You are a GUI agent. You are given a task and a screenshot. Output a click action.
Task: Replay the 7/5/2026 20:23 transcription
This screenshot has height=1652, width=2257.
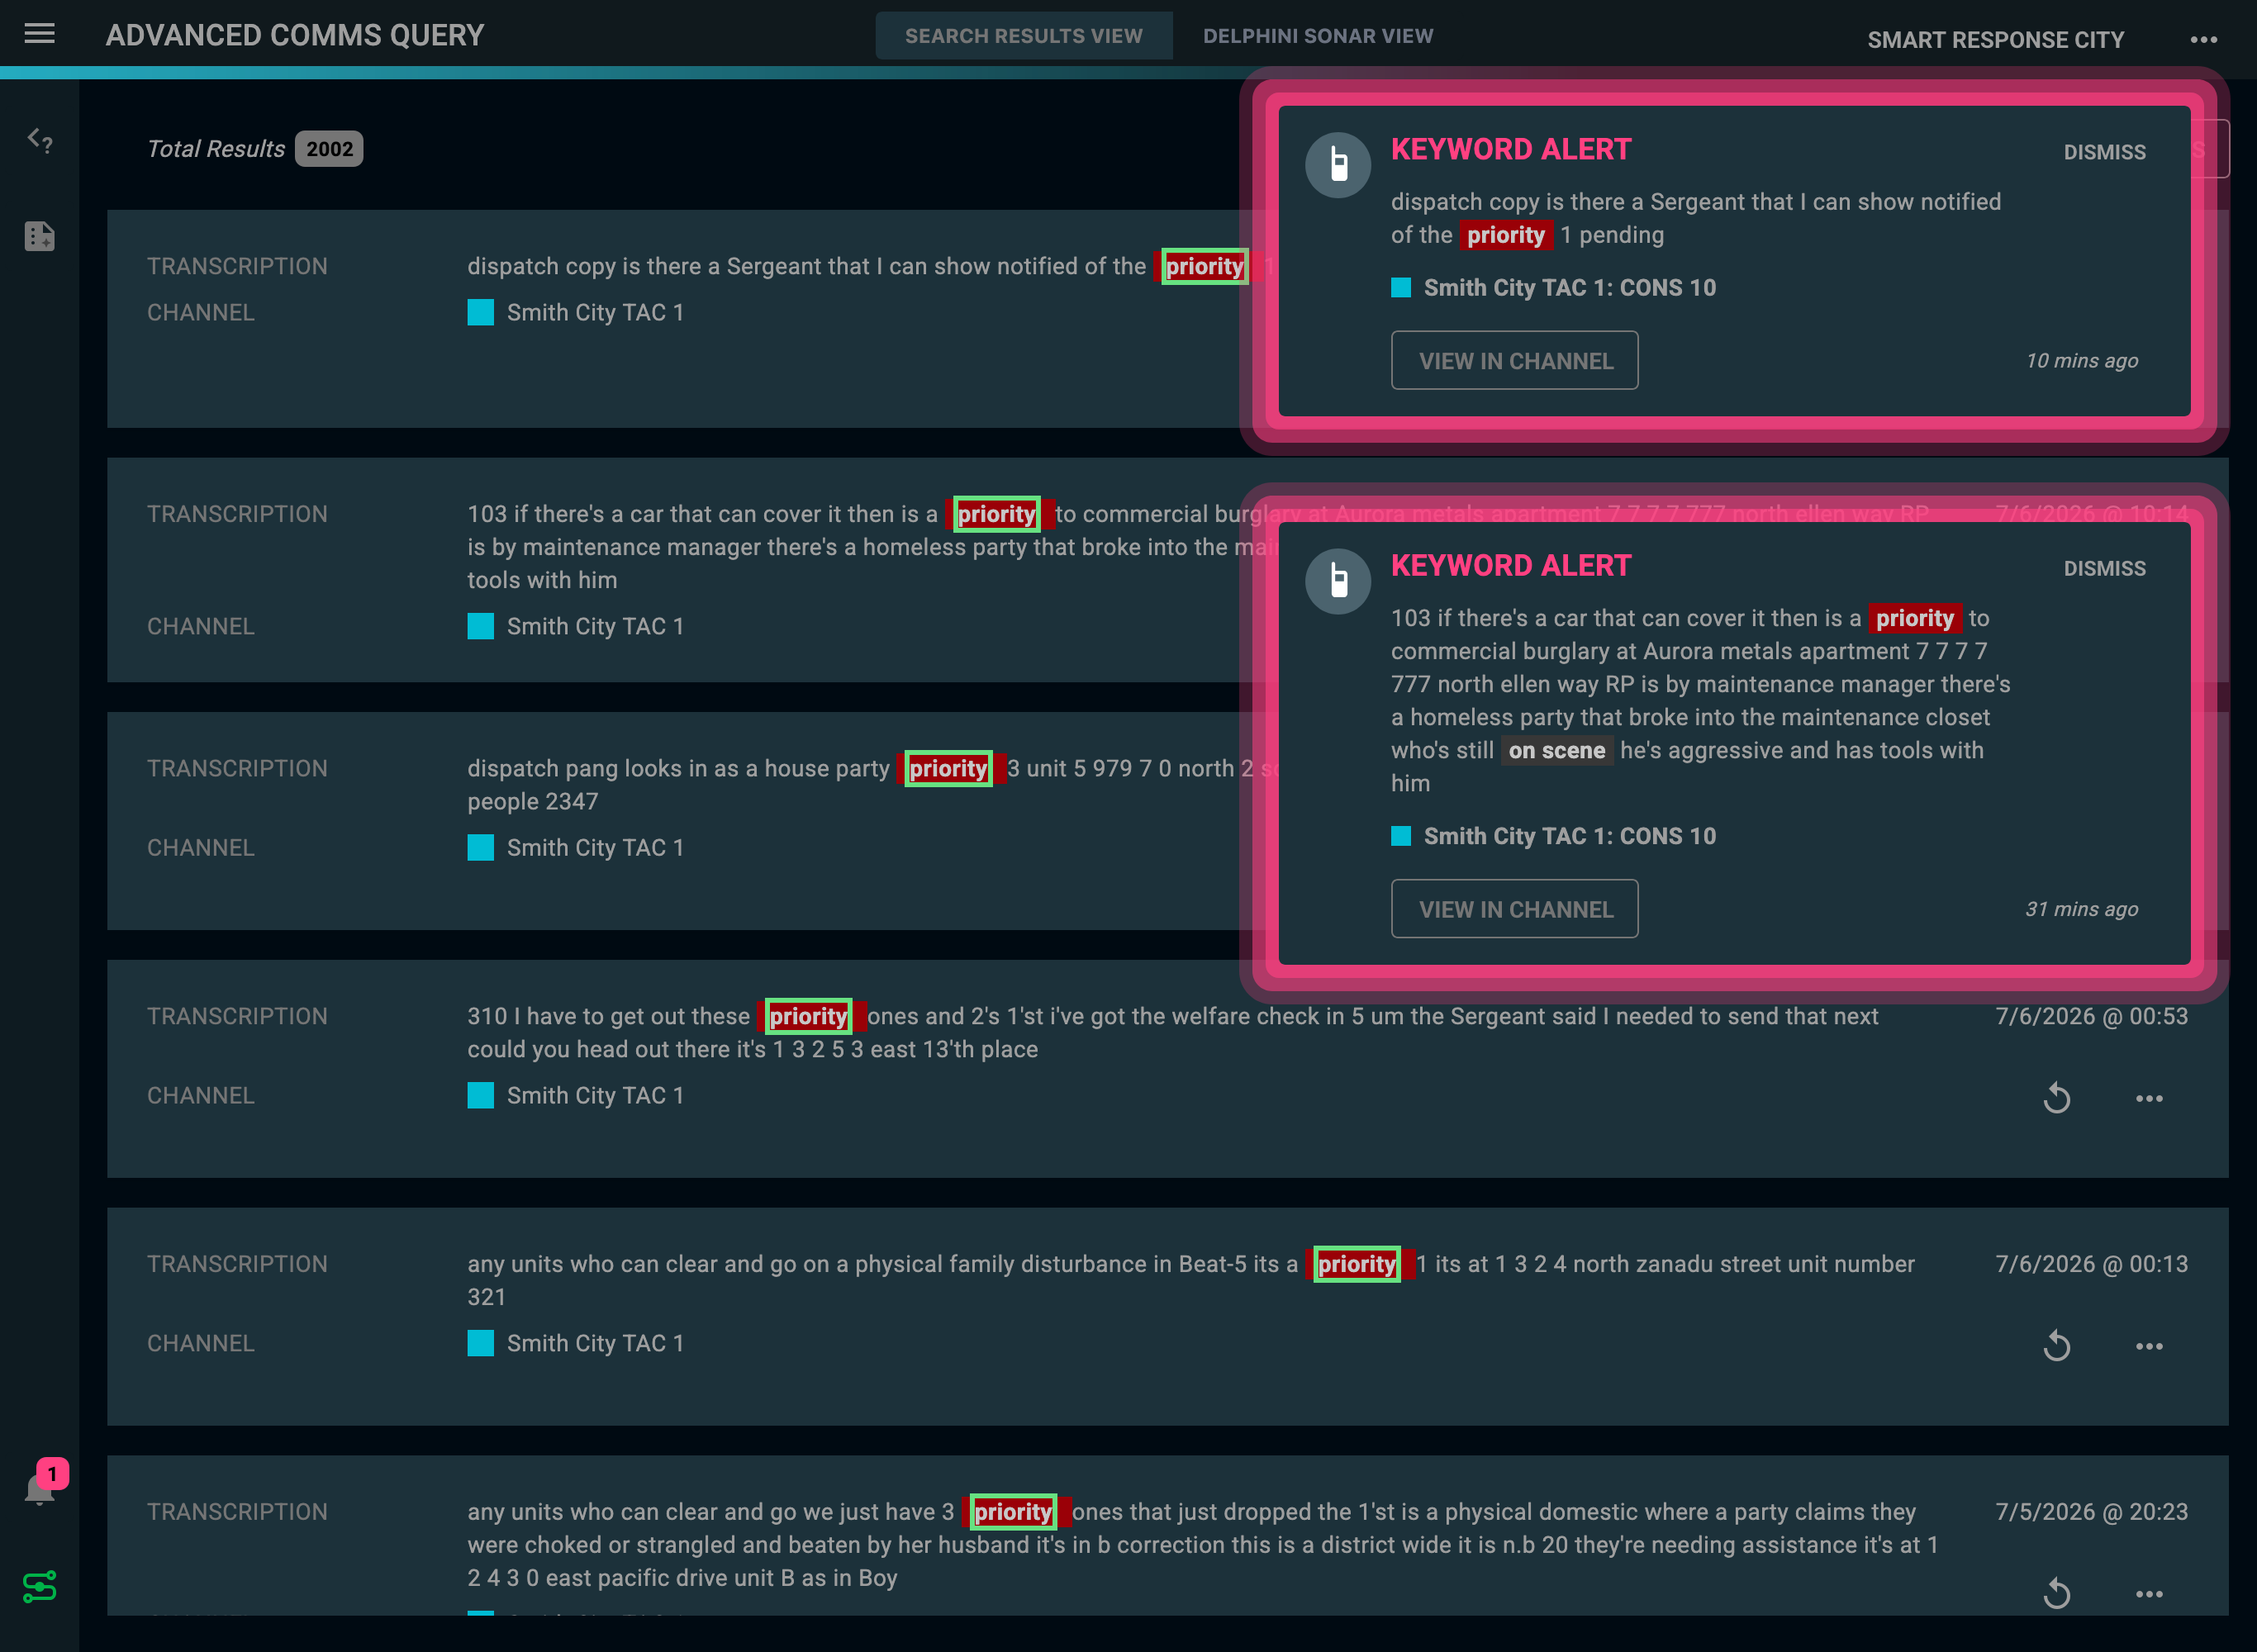pos(2056,1593)
